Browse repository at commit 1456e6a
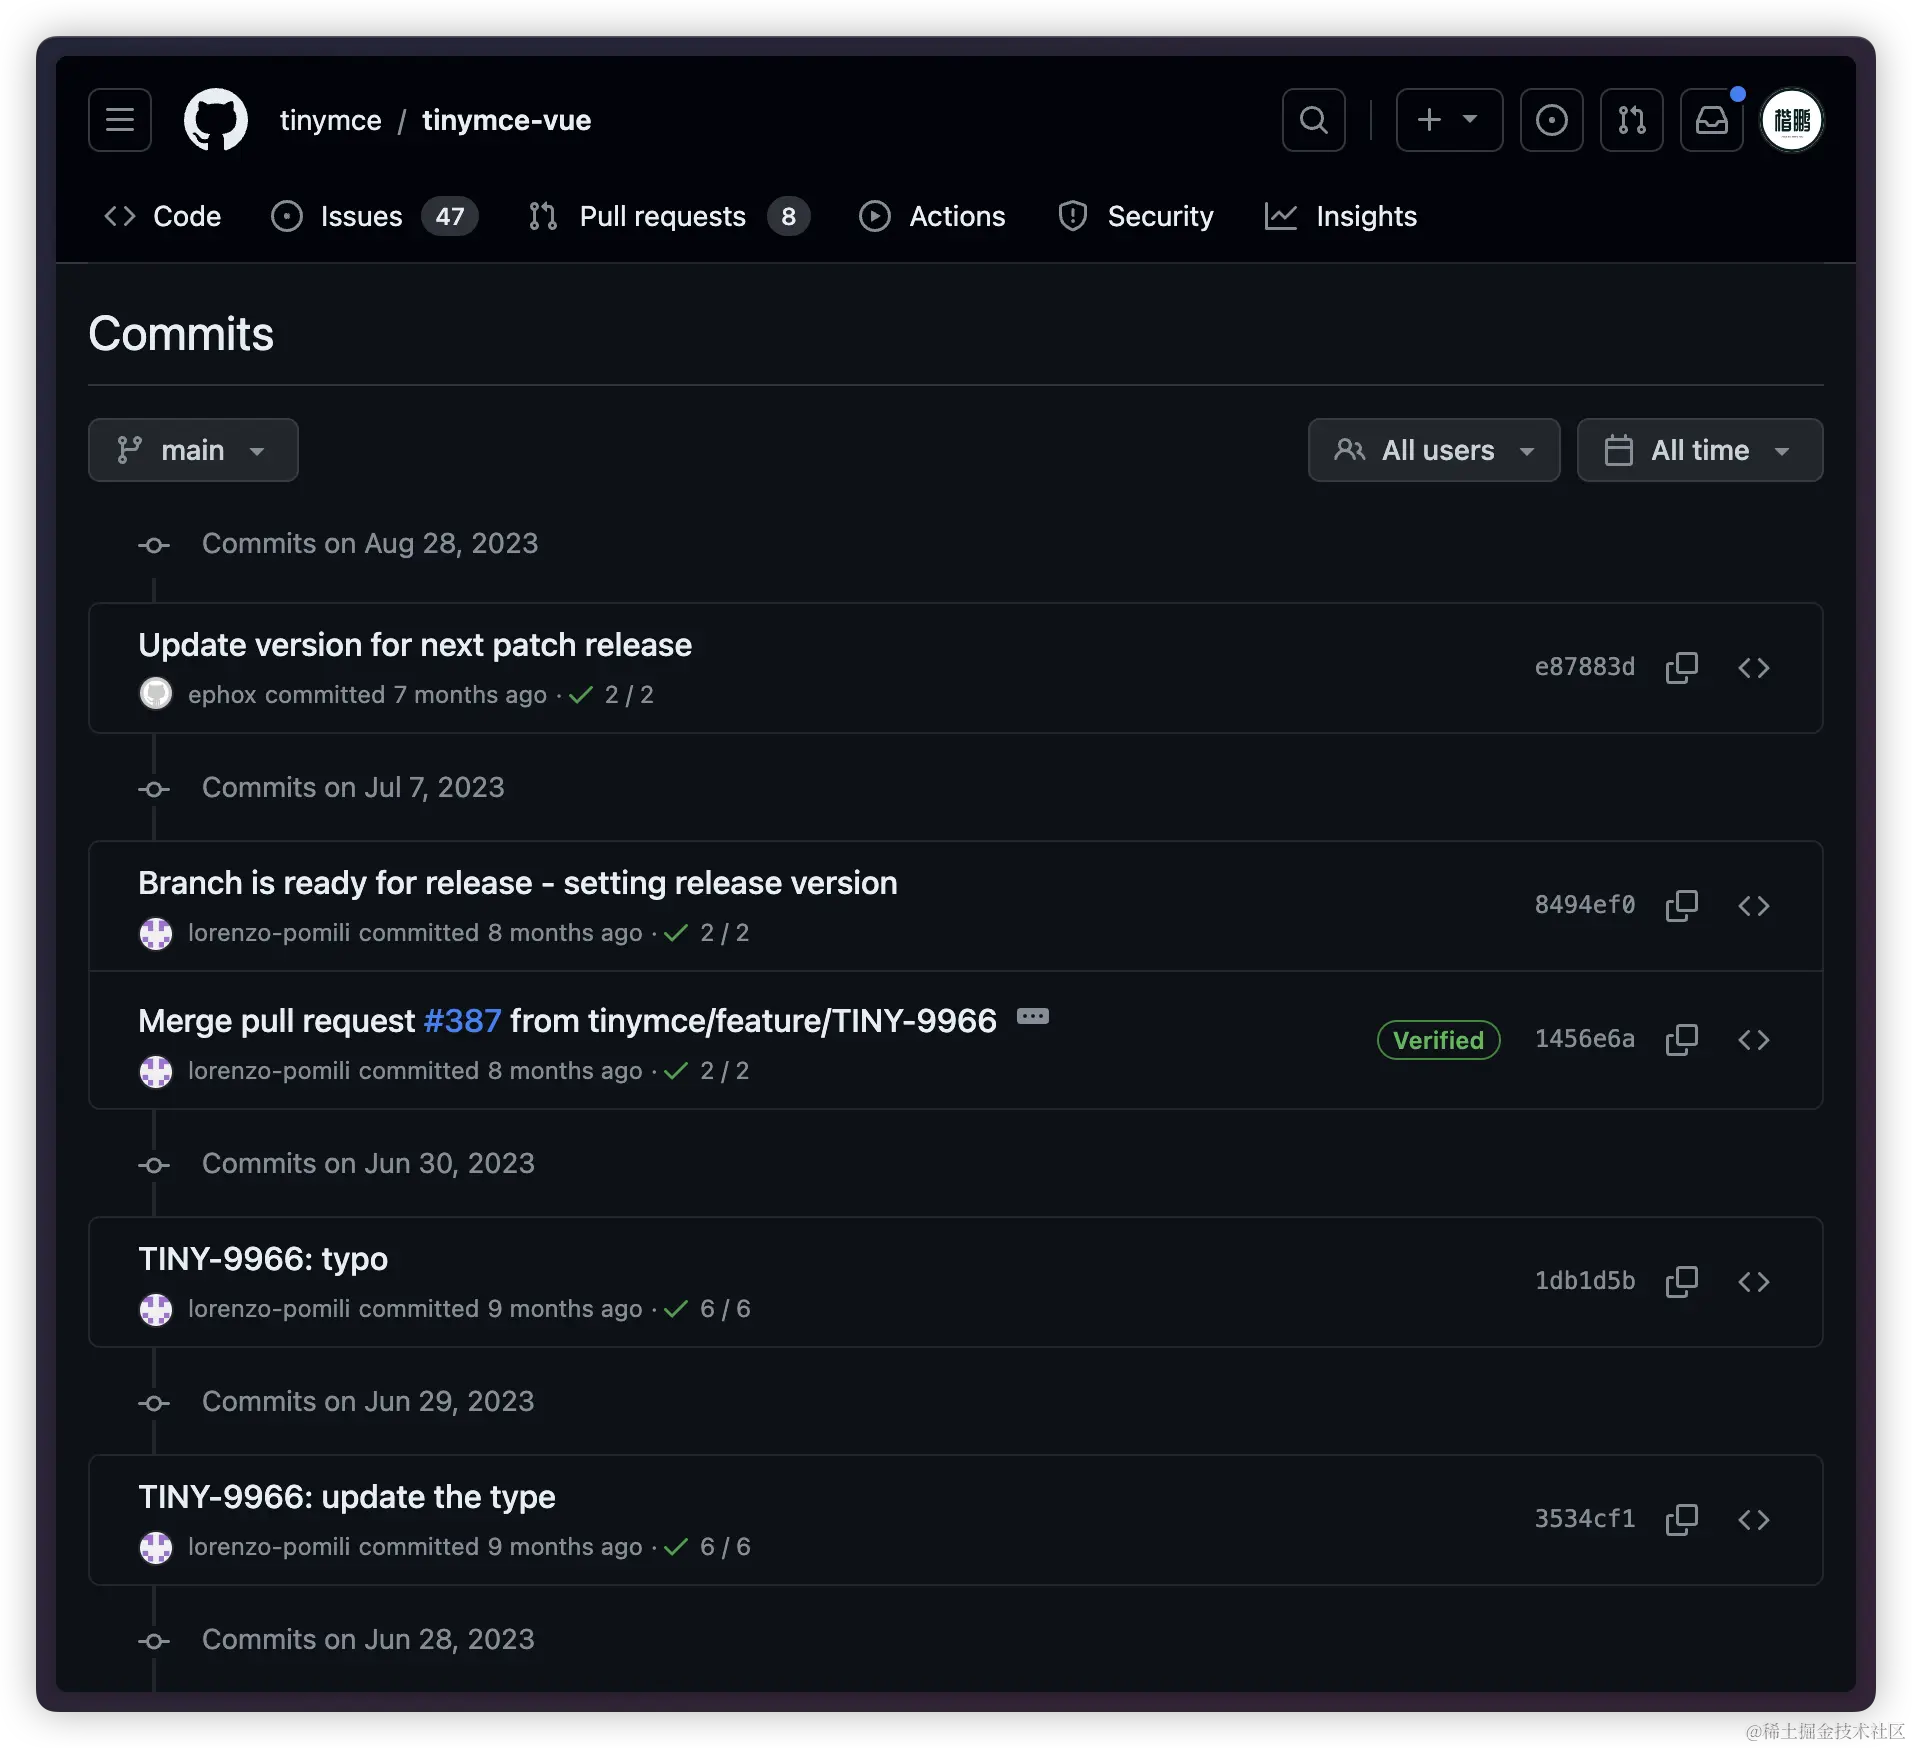1912x1748 pixels. click(x=1754, y=1039)
